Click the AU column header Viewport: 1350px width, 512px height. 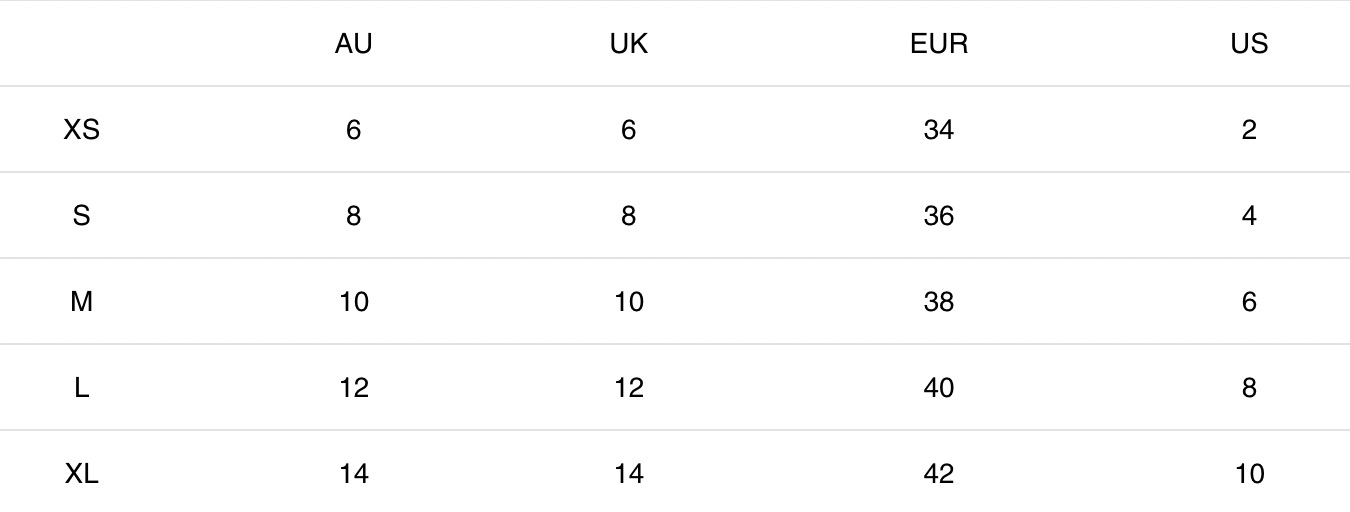(x=354, y=44)
